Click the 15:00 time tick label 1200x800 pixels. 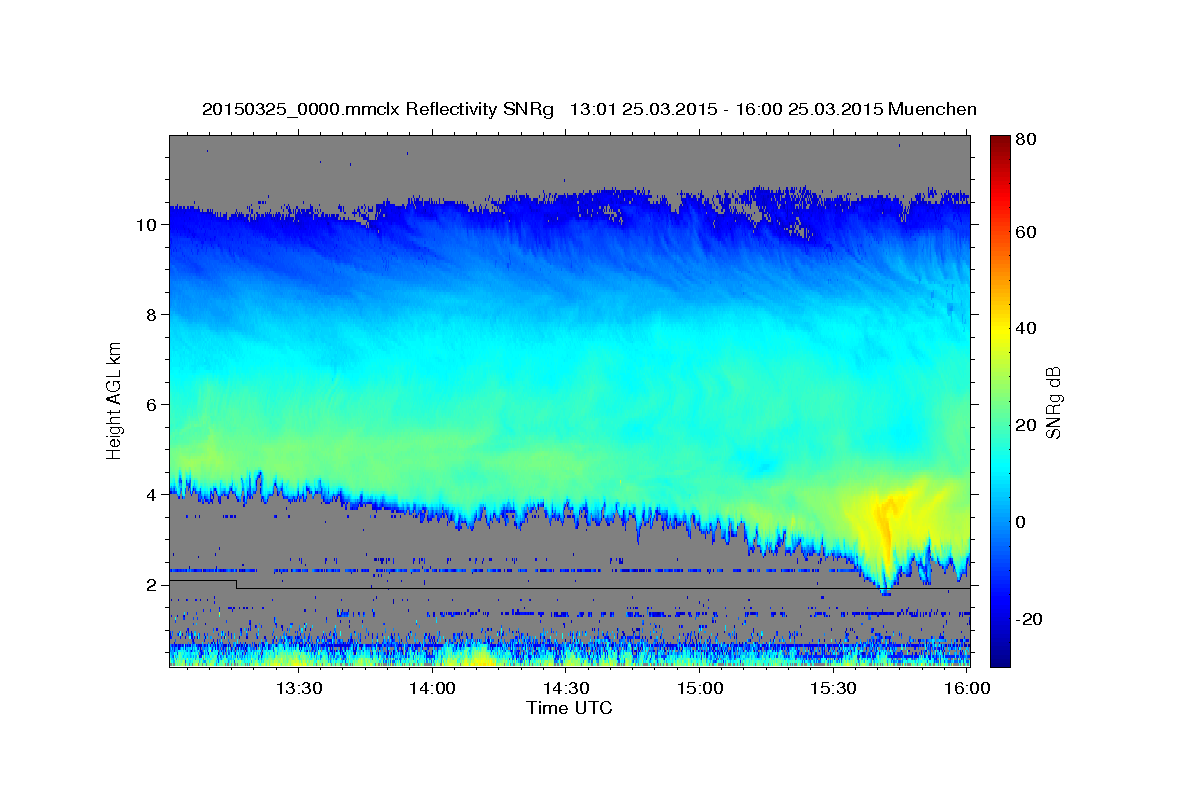pyautogui.click(x=700, y=688)
